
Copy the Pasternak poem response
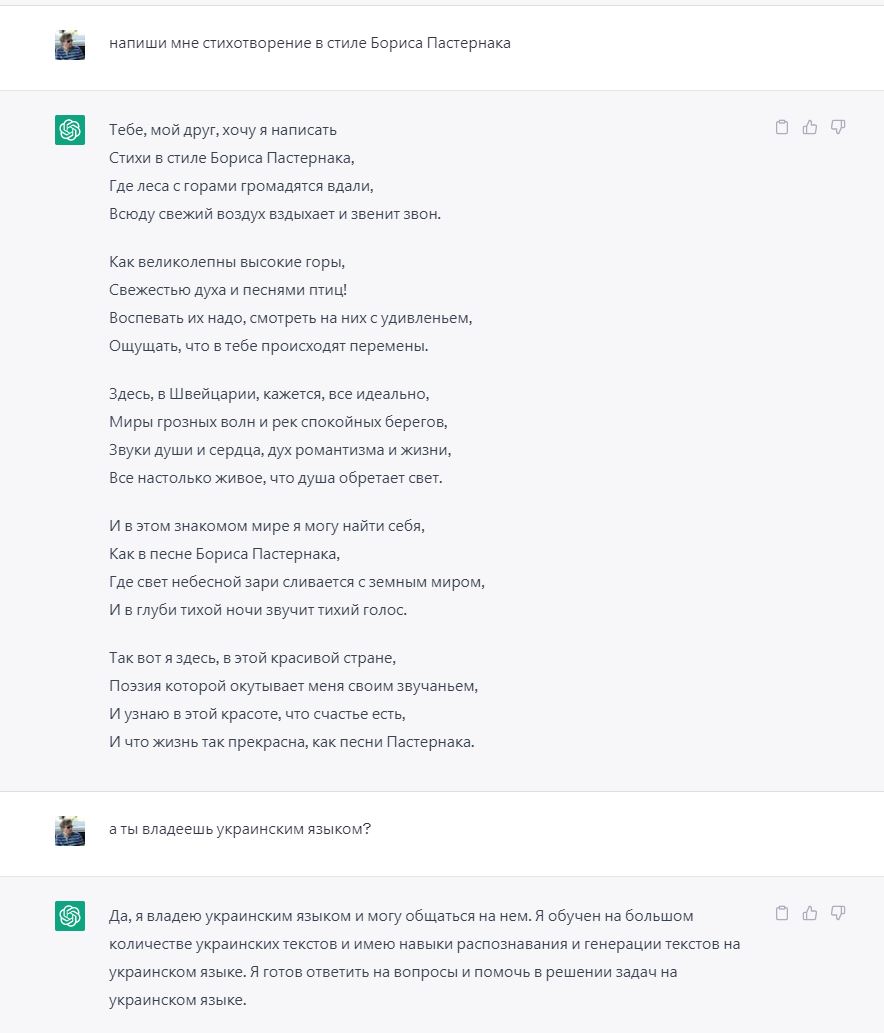782,127
